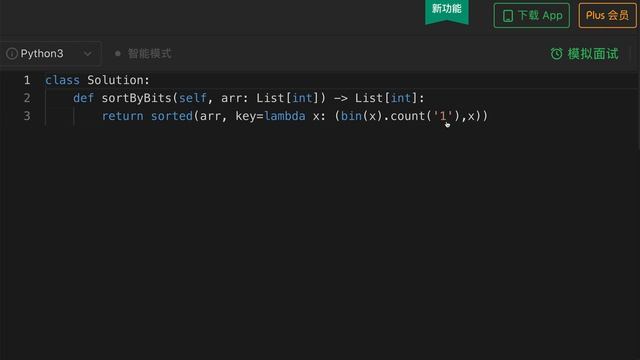Image resolution: width=640 pixels, height=360 pixels.
Task: Click the 'return' keyword in line 3
Action: pyautogui.click(x=122, y=116)
